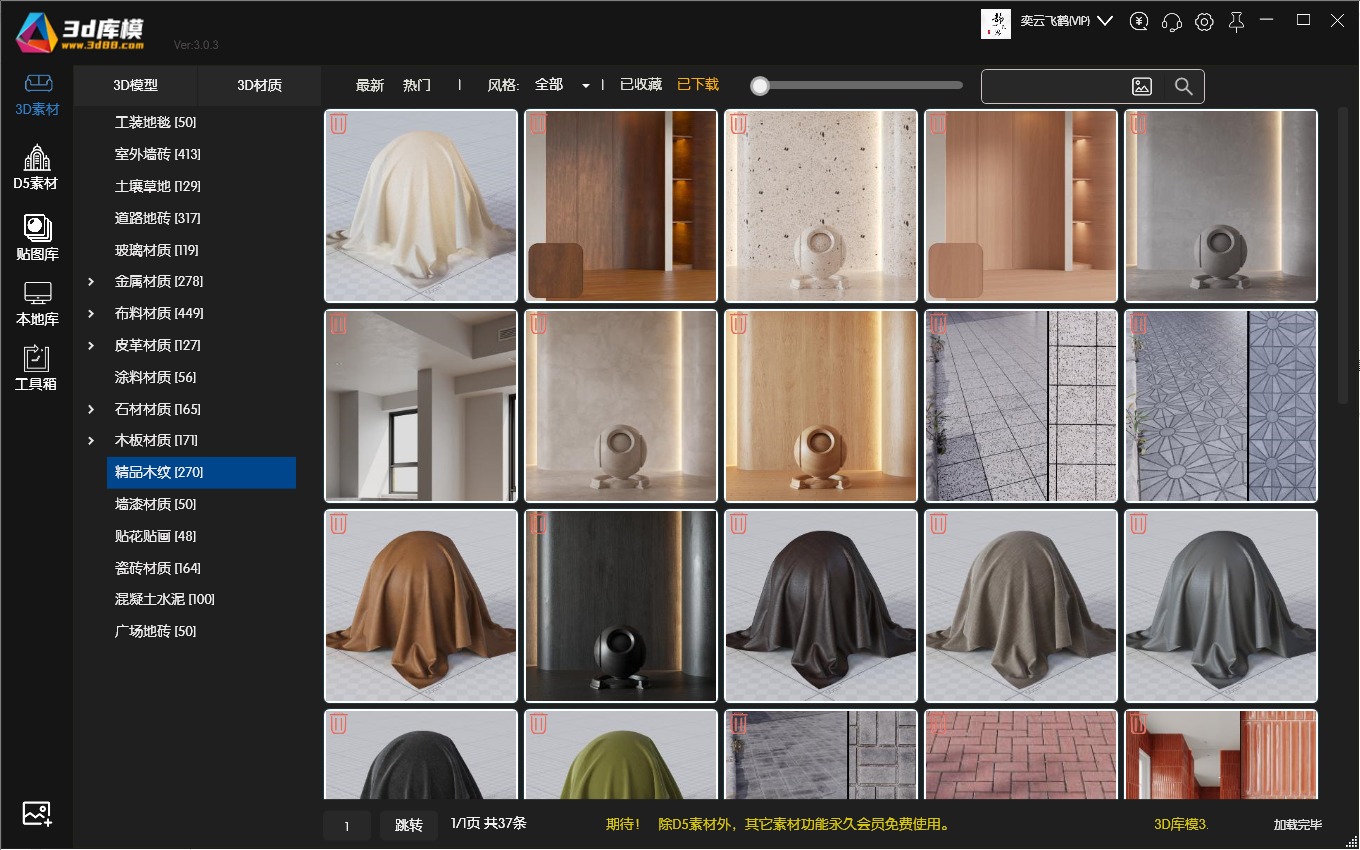
Task: Toggle the 已收藏 favorites filter
Action: (x=641, y=85)
